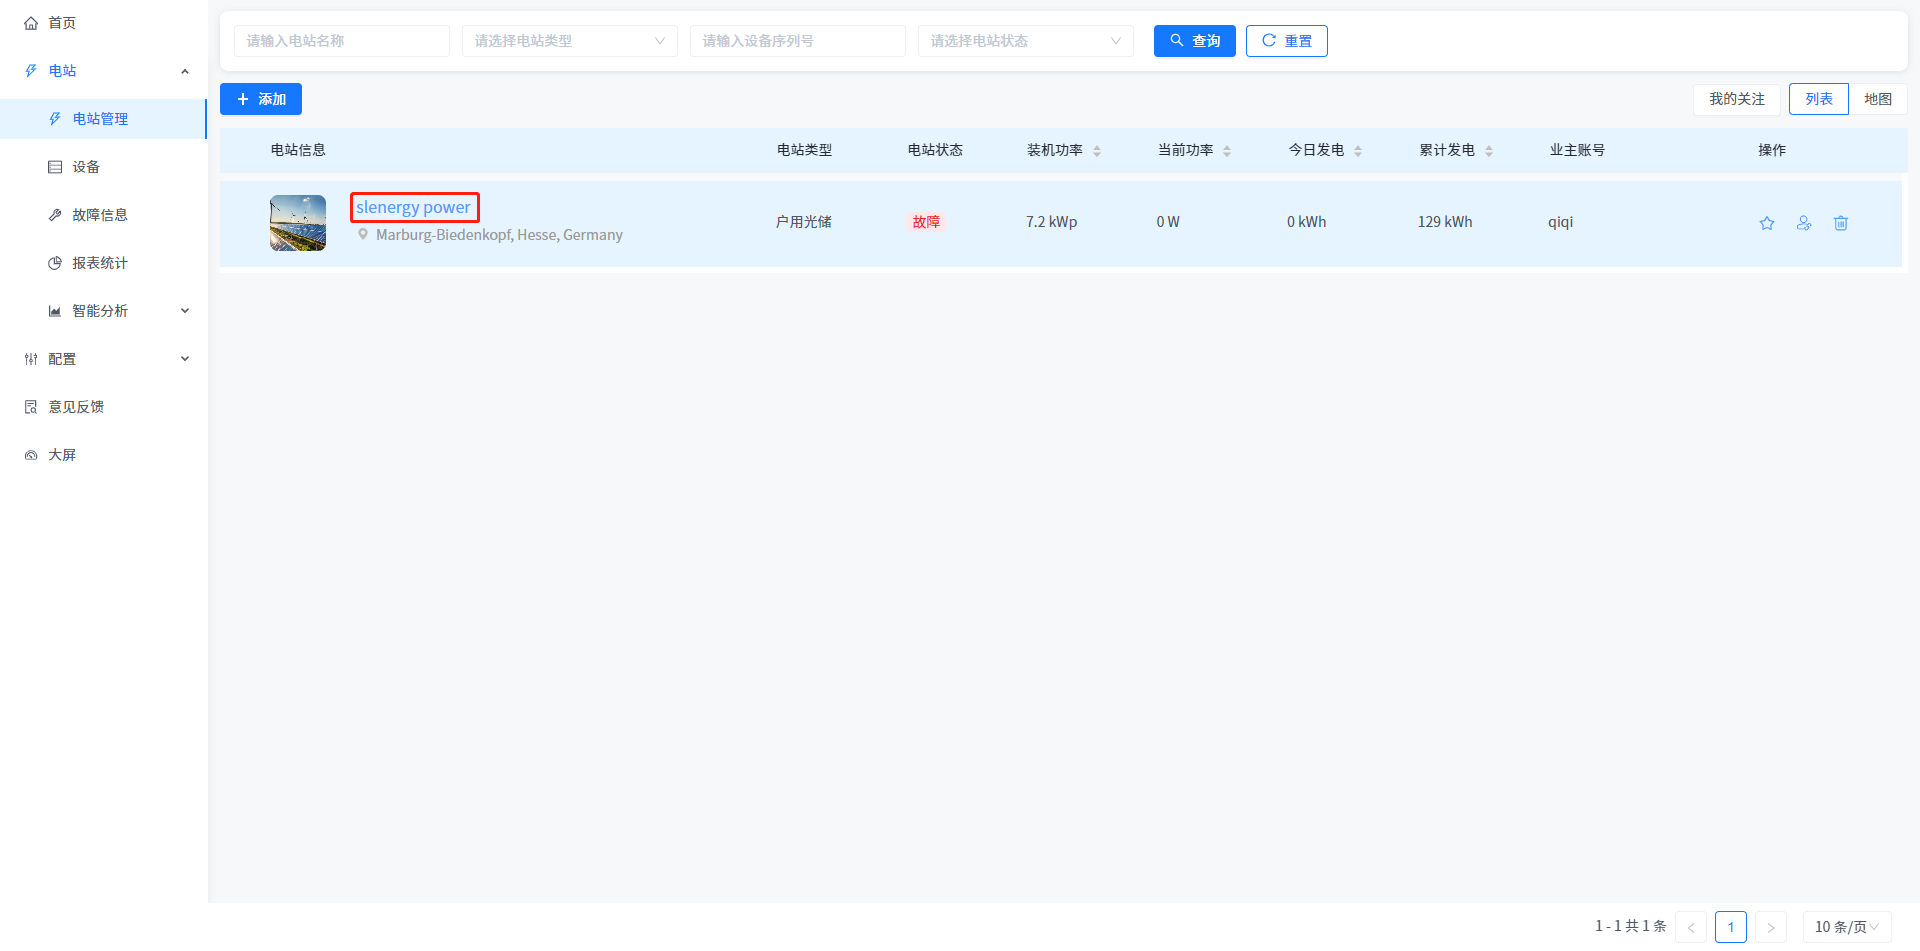
Task: Sort by 今日发电 column arrows
Action: click(1357, 151)
